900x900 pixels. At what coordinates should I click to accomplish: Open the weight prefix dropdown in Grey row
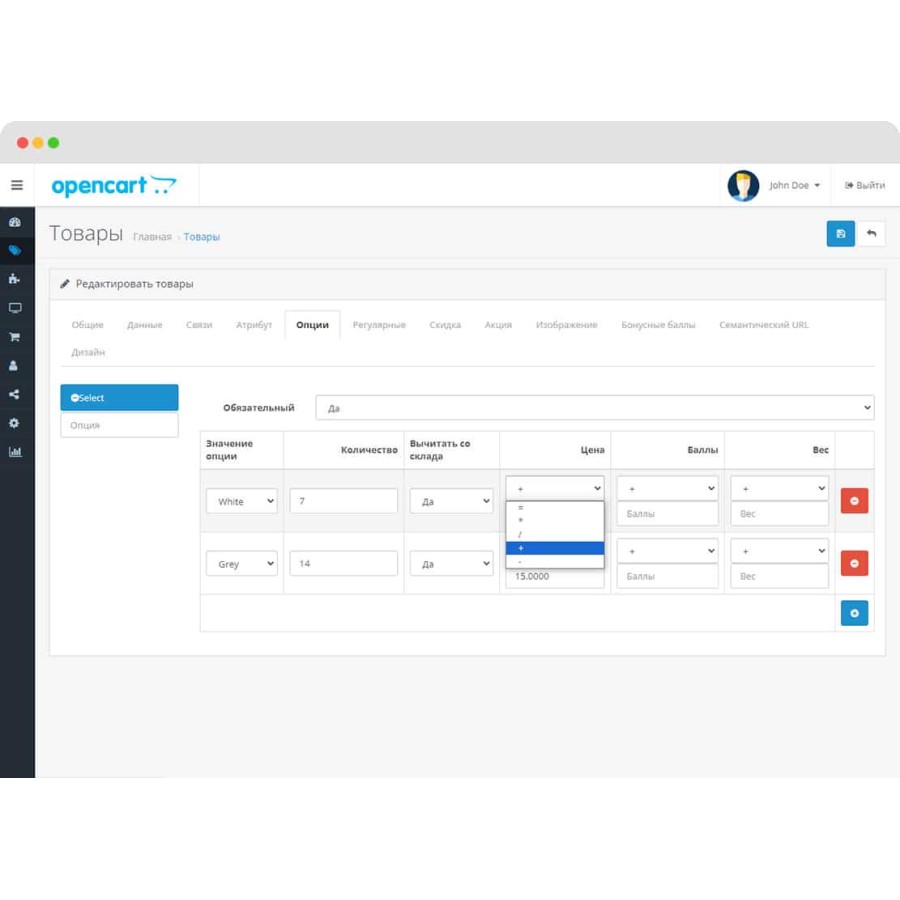779,550
